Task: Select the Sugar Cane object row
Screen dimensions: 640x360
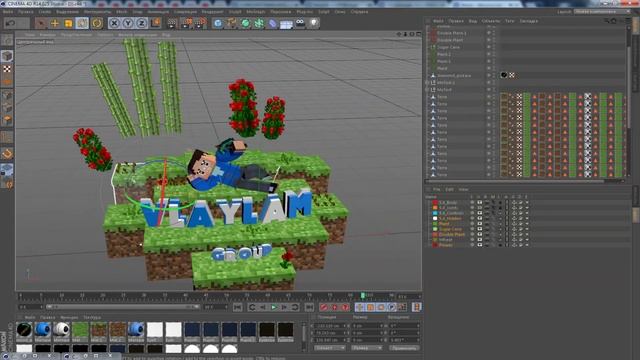Action: point(448,47)
